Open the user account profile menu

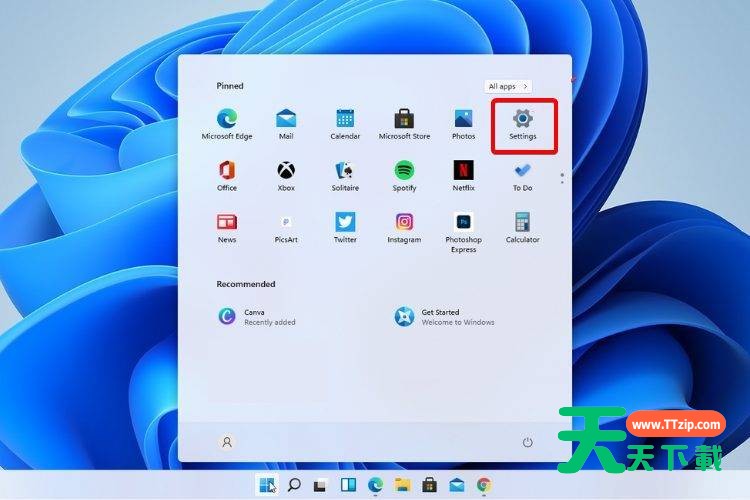(227, 442)
